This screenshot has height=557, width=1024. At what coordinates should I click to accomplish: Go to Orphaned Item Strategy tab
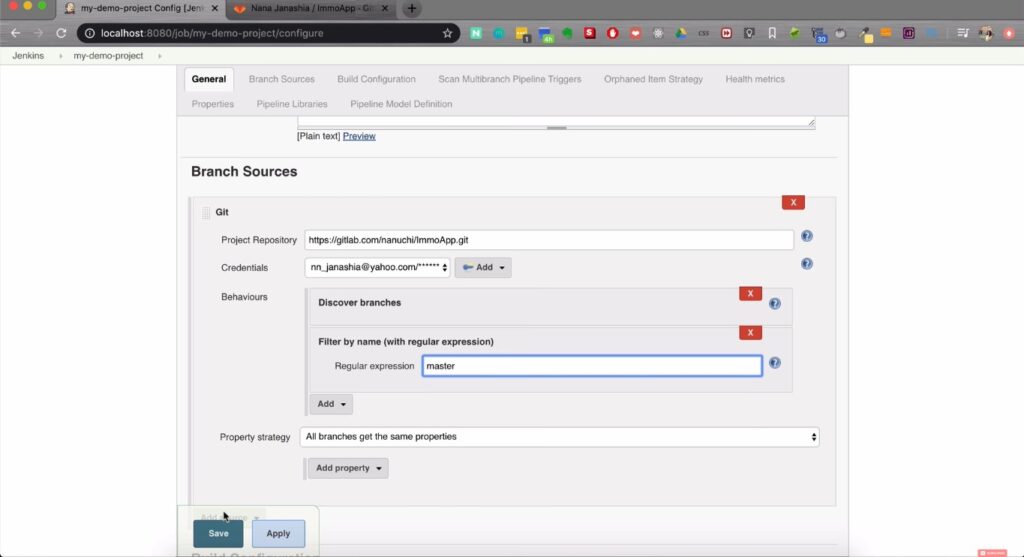[x=653, y=79]
